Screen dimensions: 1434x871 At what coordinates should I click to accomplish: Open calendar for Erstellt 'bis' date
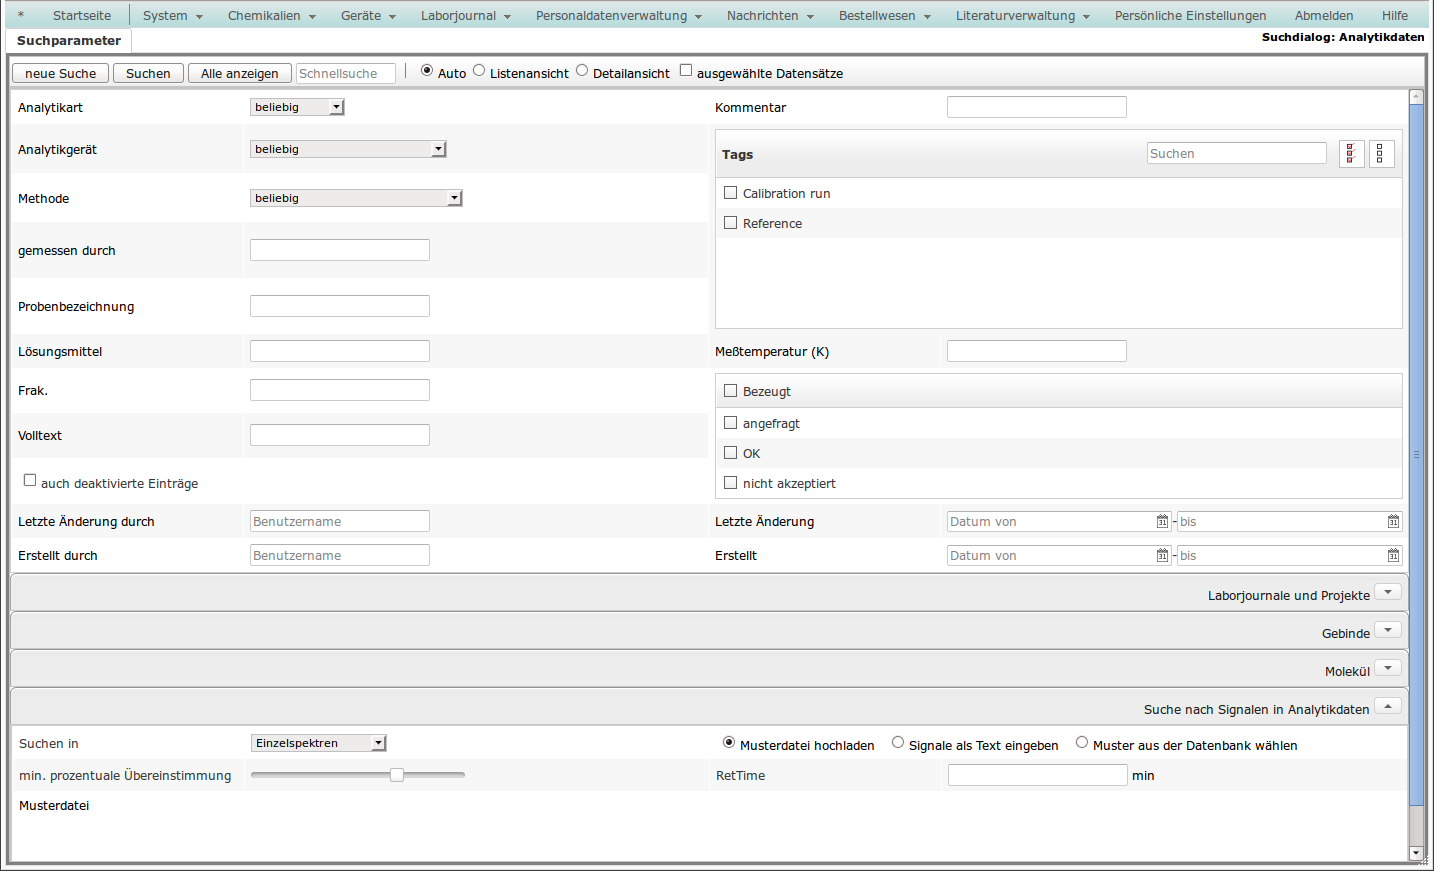[1393, 556]
